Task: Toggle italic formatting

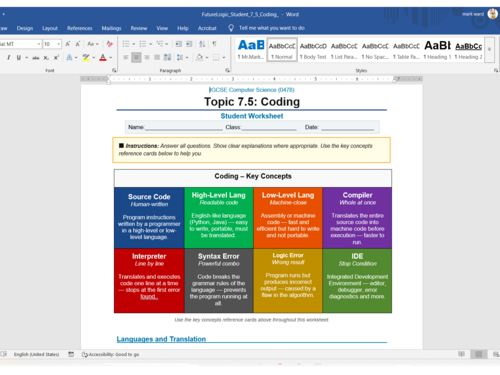Action: [9, 58]
